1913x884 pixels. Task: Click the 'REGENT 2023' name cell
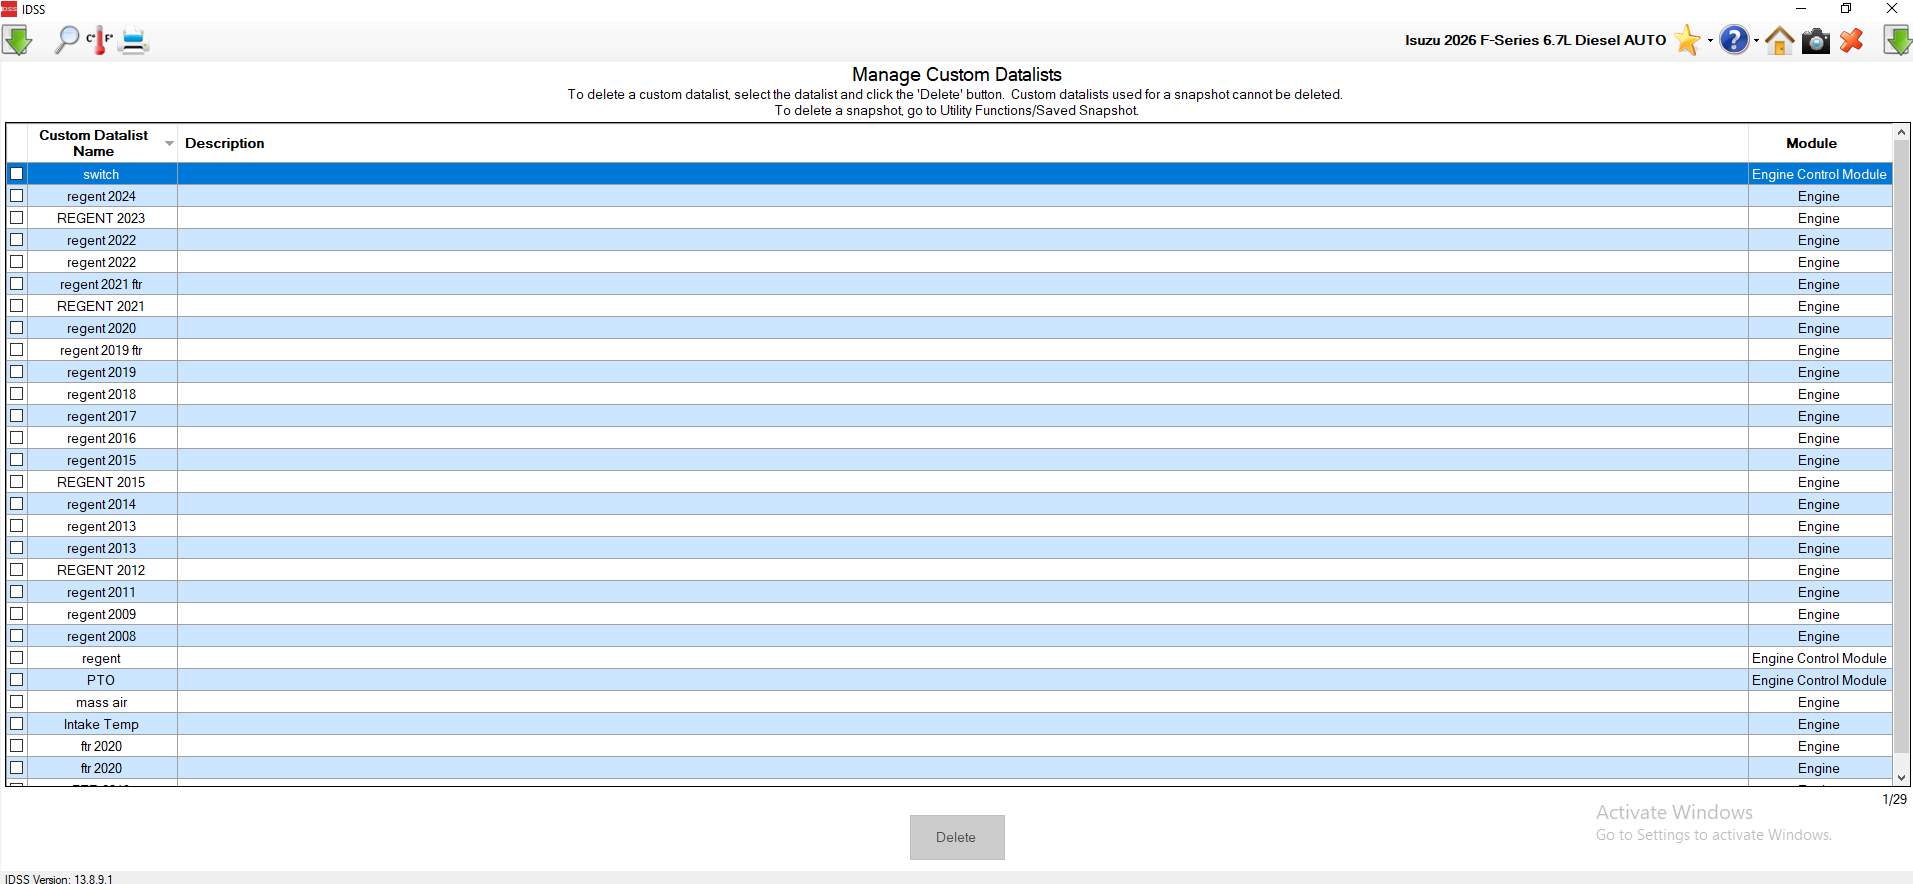click(x=101, y=218)
